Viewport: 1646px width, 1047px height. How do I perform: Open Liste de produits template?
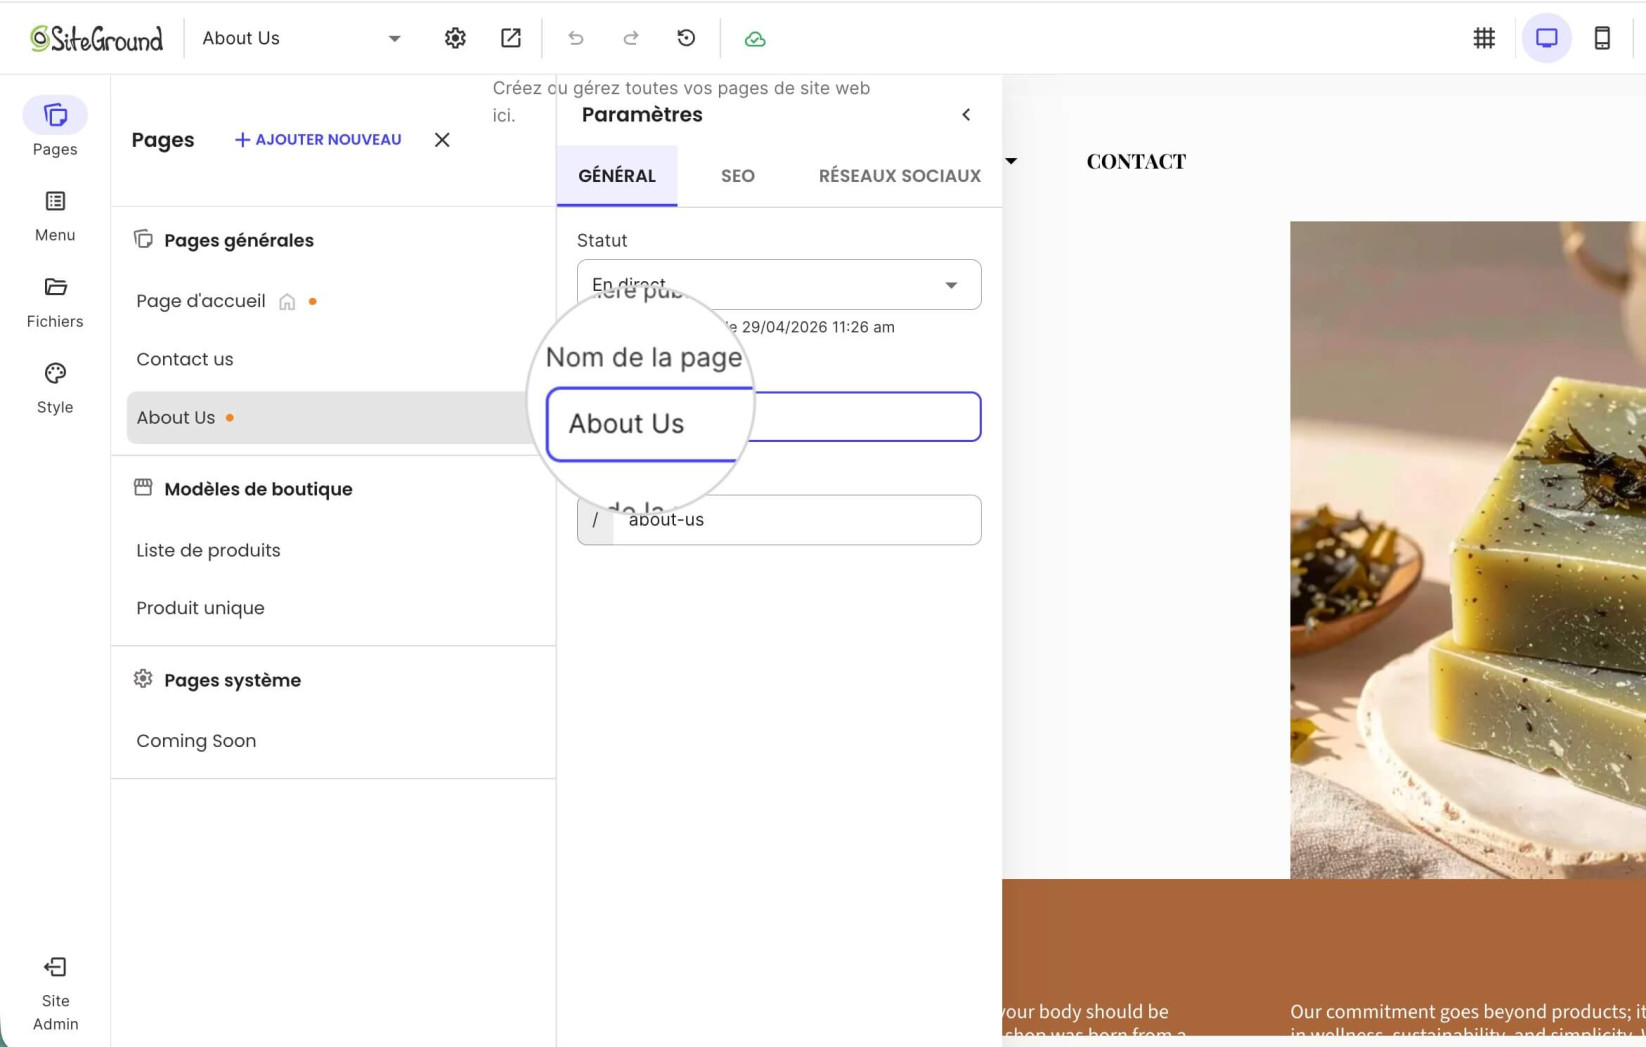coord(208,550)
